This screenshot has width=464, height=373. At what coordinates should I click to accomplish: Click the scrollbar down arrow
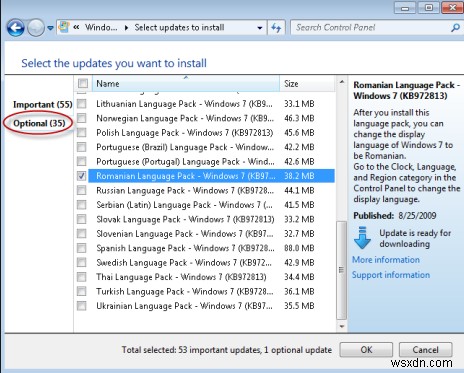[x=342, y=326]
